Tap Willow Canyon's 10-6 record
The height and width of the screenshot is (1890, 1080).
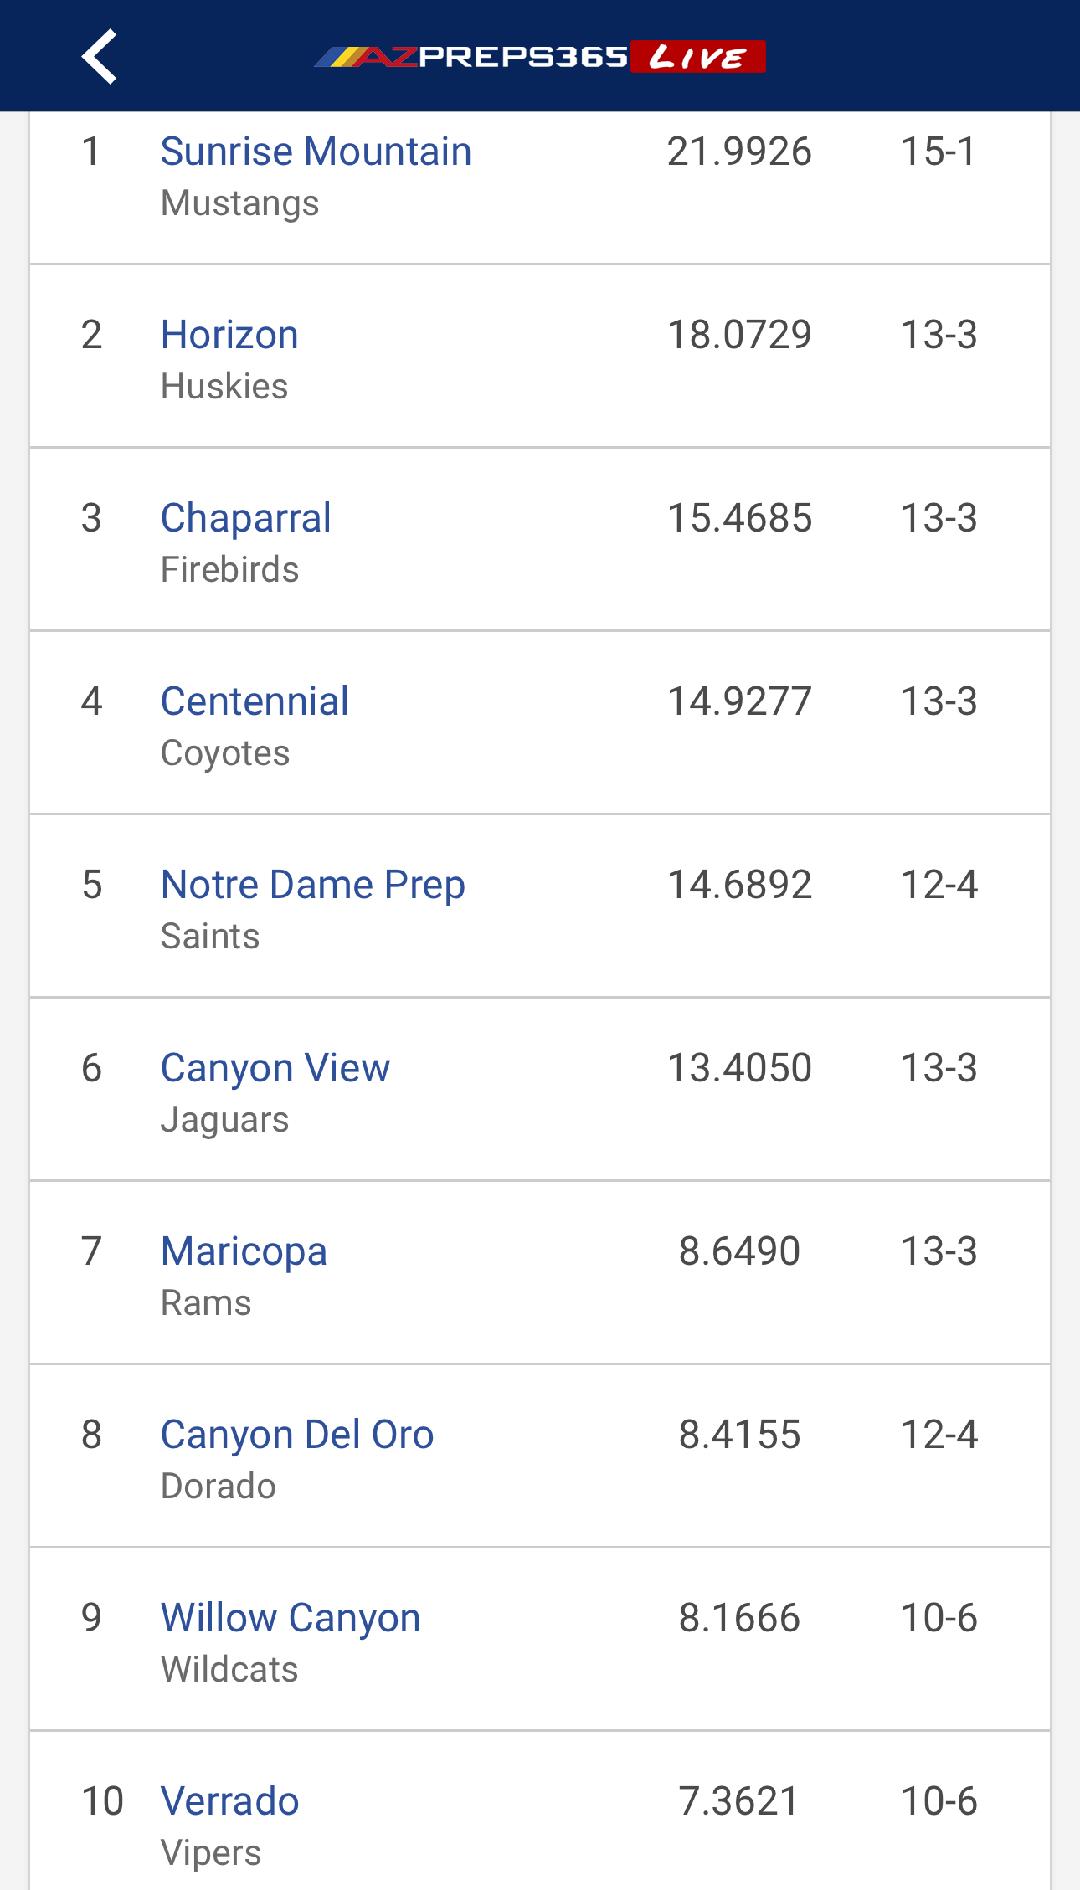[938, 1618]
